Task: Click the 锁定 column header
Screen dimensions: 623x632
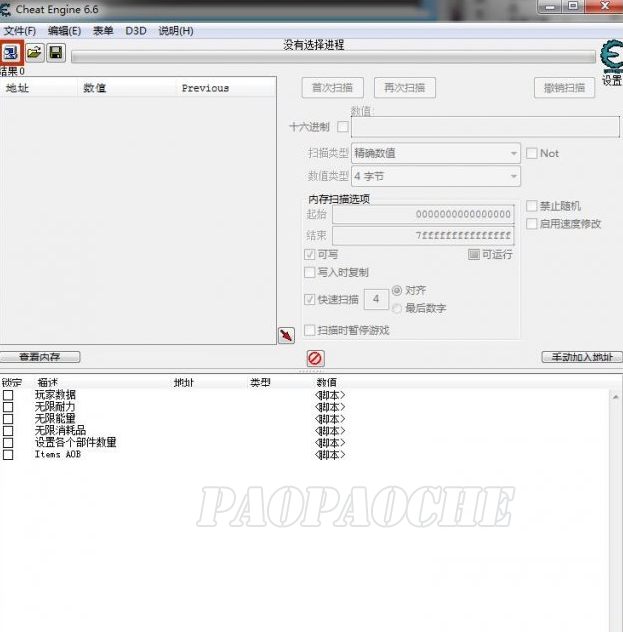Action: (x=12, y=382)
